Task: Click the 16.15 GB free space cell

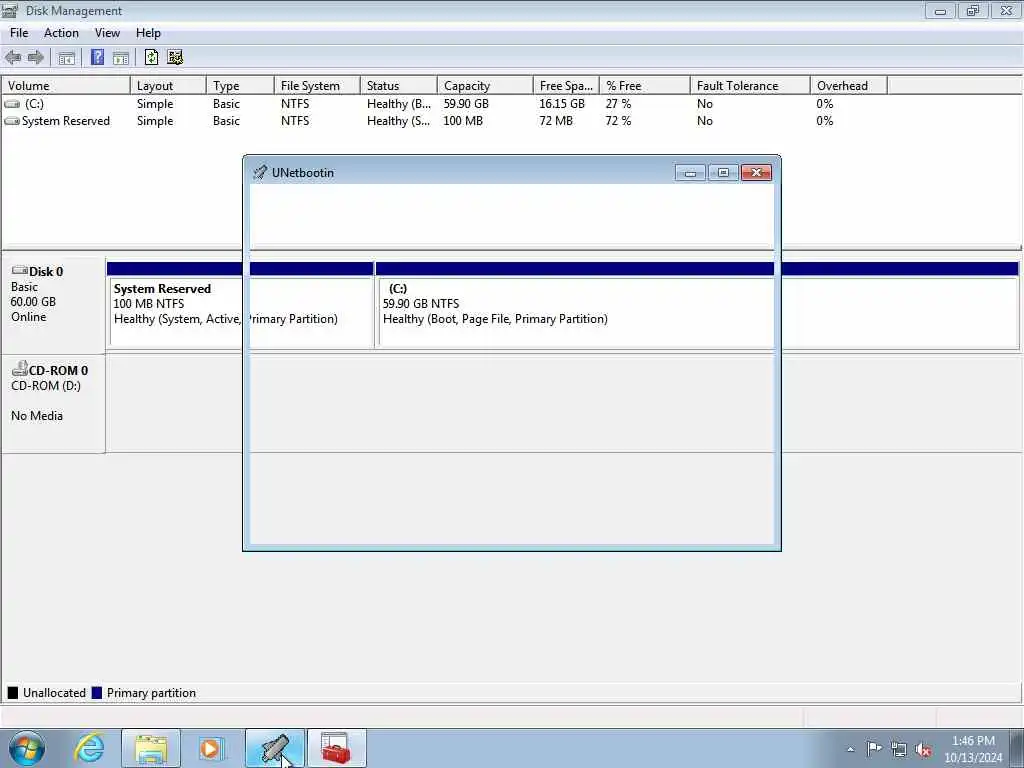Action: point(562,104)
